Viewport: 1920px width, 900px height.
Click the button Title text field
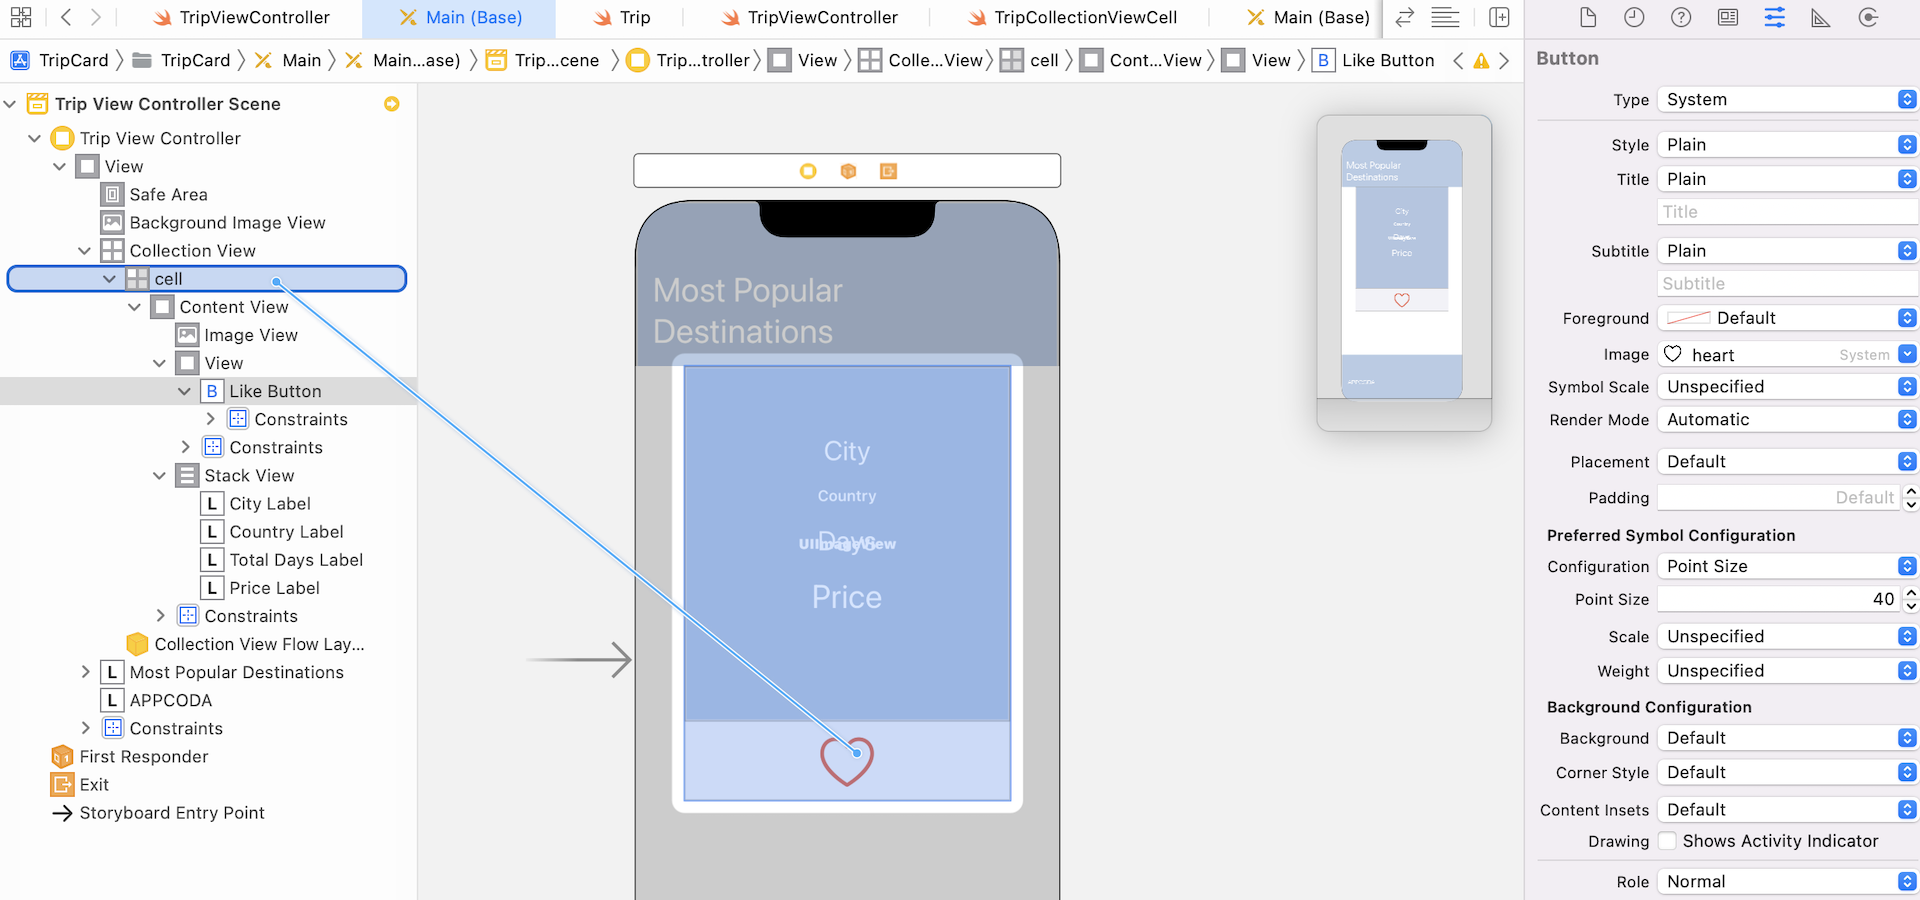pos(1787,212)
